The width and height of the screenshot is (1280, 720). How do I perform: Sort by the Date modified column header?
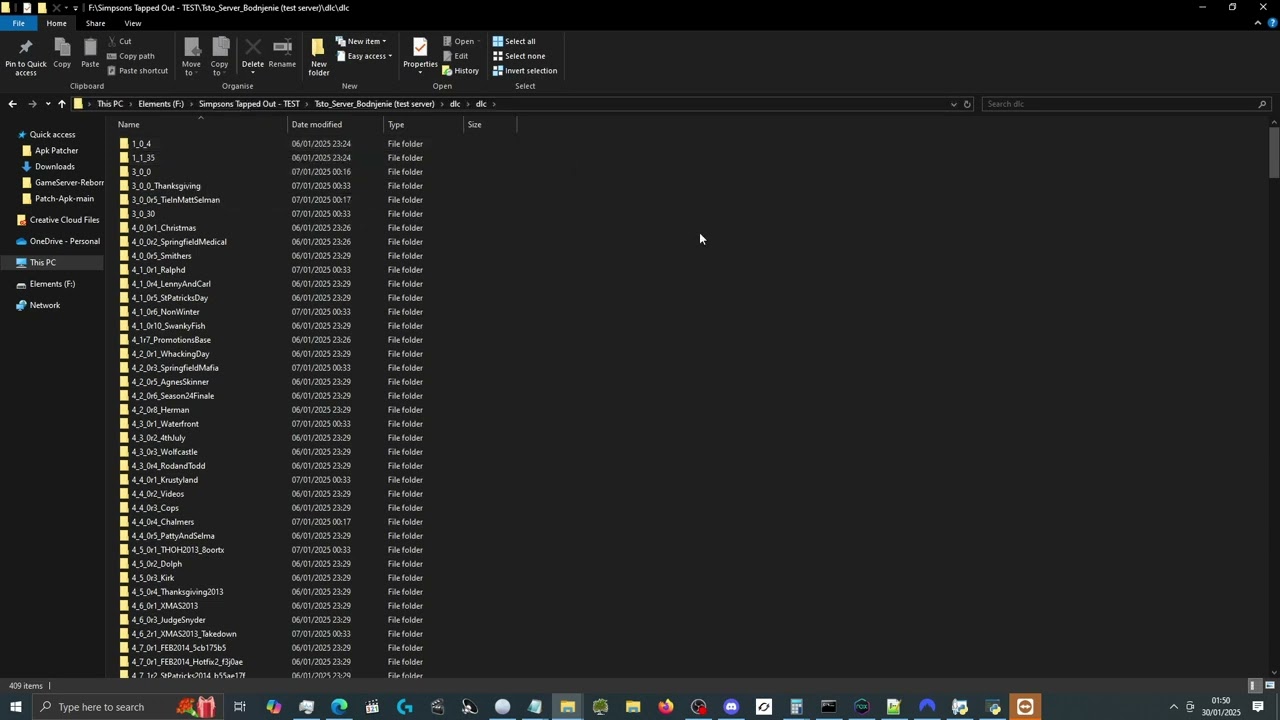point(336,125)
